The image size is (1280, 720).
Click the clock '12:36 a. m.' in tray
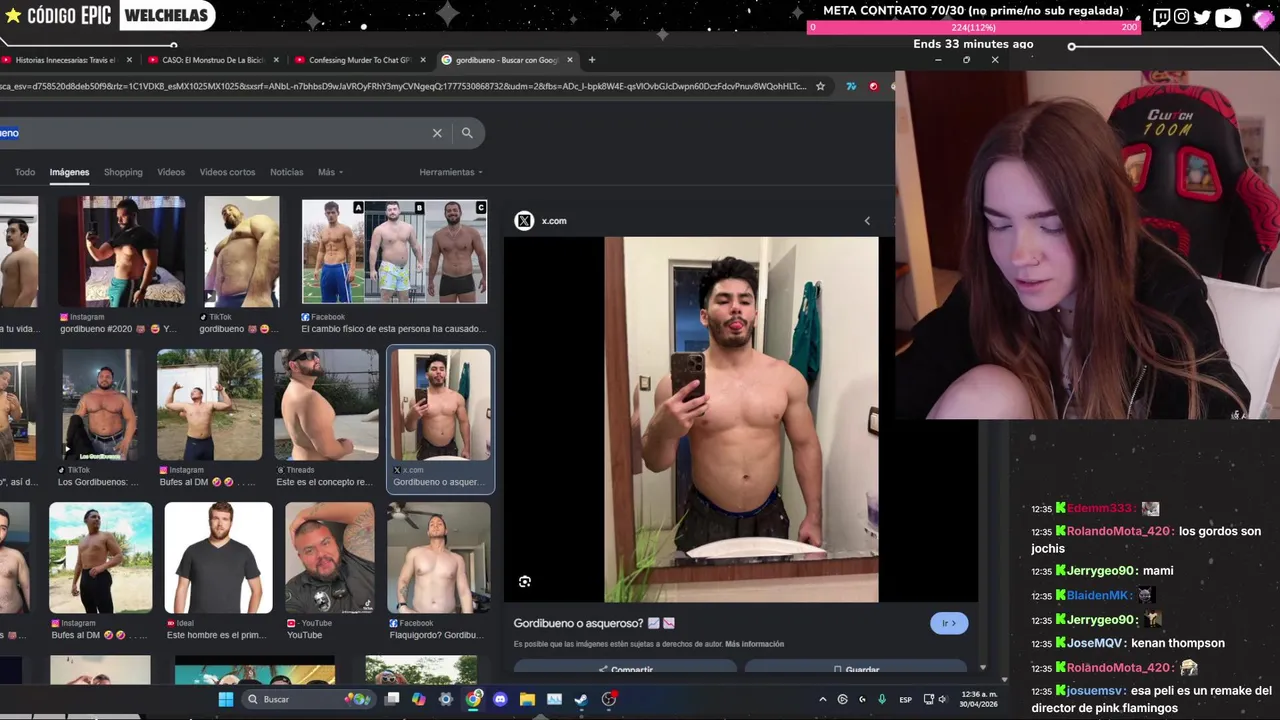pyautogui.click(x=978, y=694)
